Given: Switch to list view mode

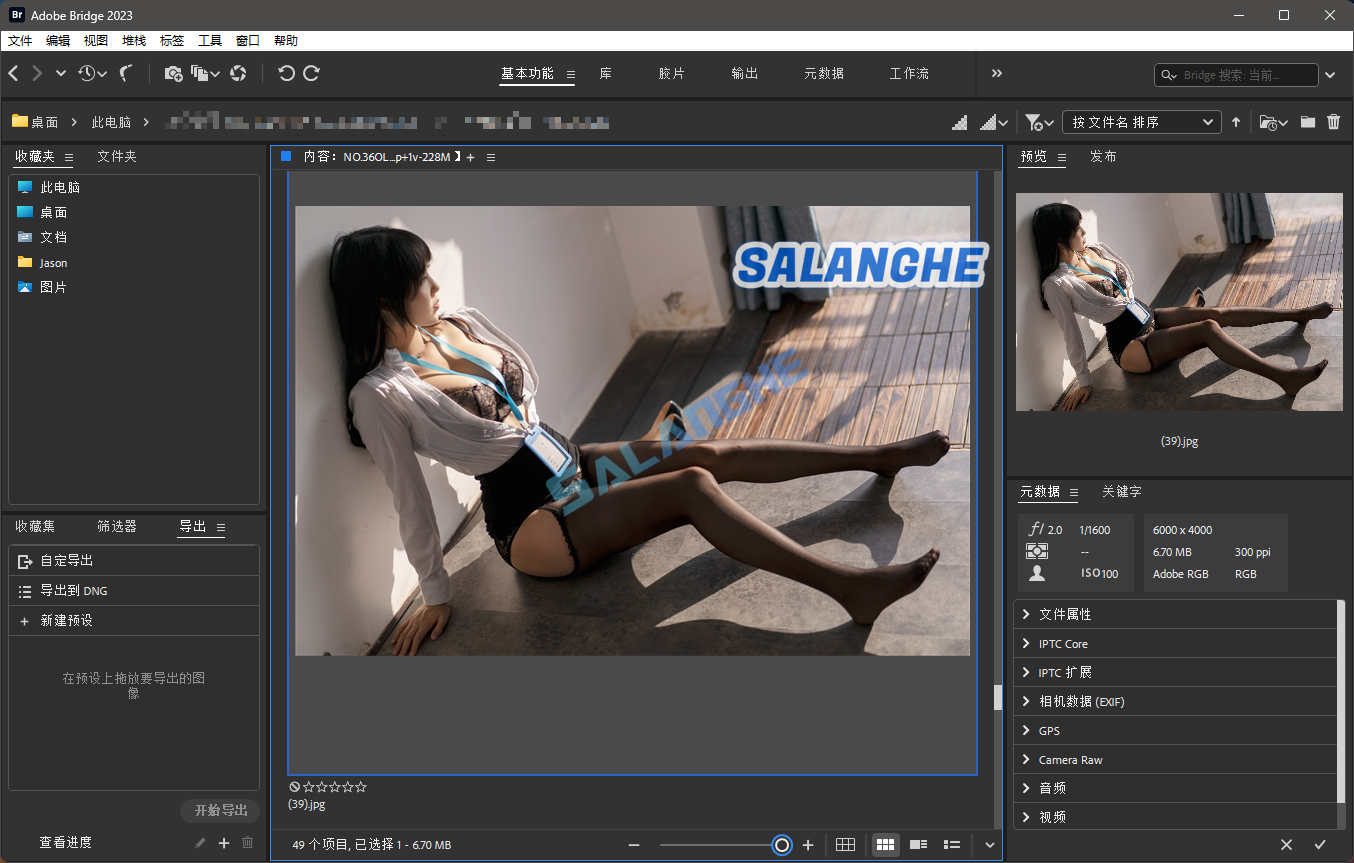Looking at the screenshot, I should coord(953,845).
